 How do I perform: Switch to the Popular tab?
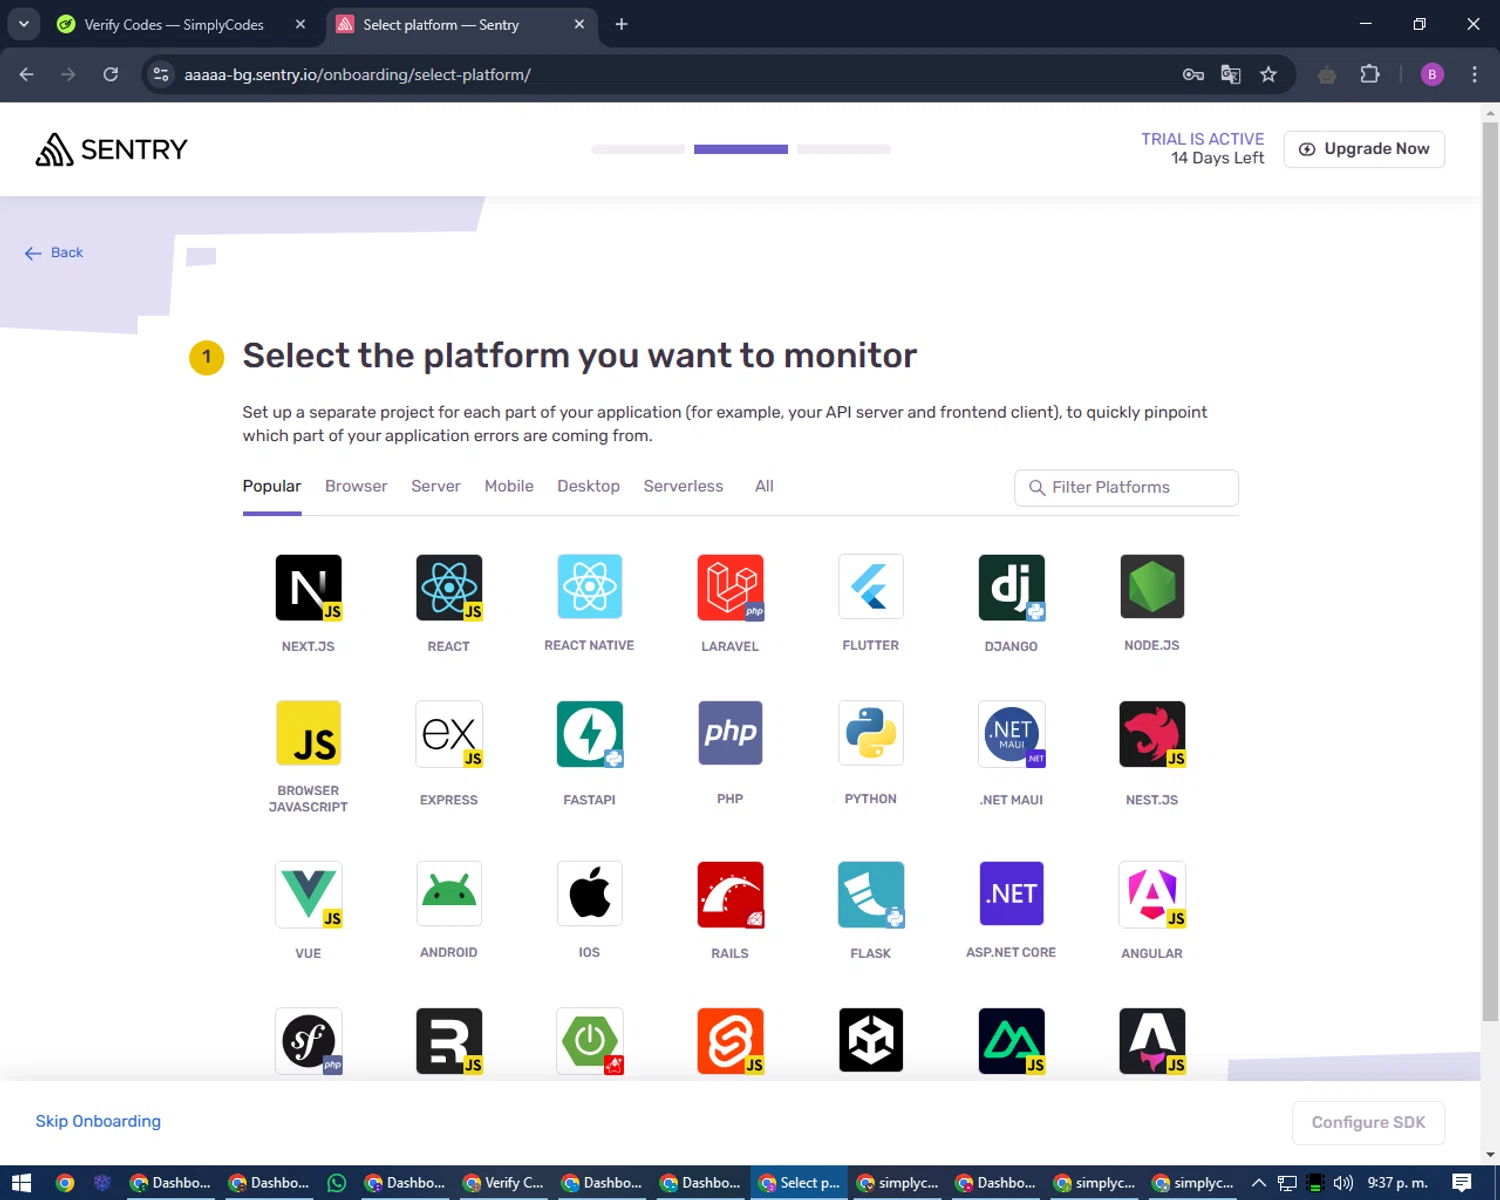[271, 486]
